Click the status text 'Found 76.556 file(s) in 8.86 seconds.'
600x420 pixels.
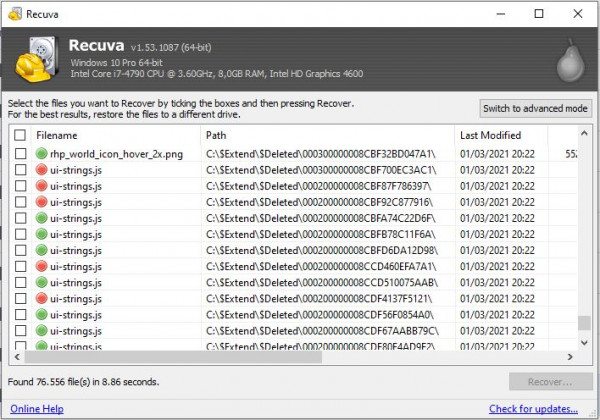click(83, 382)
